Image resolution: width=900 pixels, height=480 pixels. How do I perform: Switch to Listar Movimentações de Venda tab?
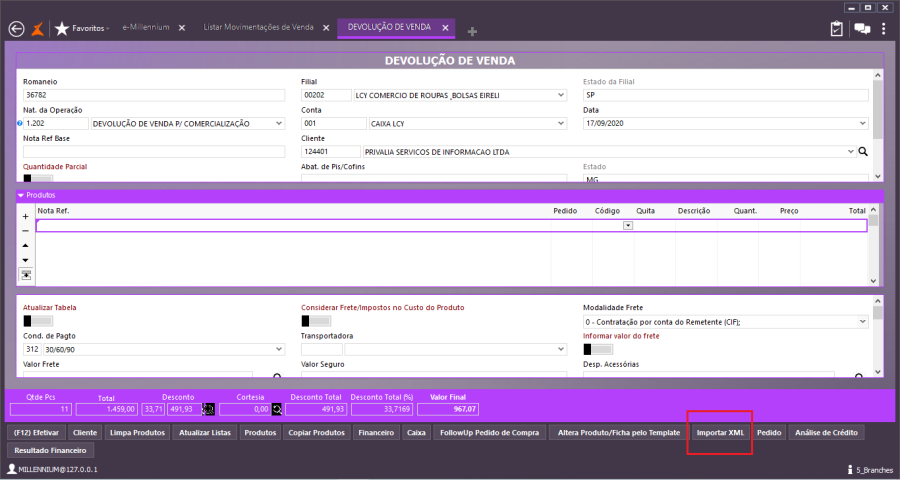tap(258, 27)
